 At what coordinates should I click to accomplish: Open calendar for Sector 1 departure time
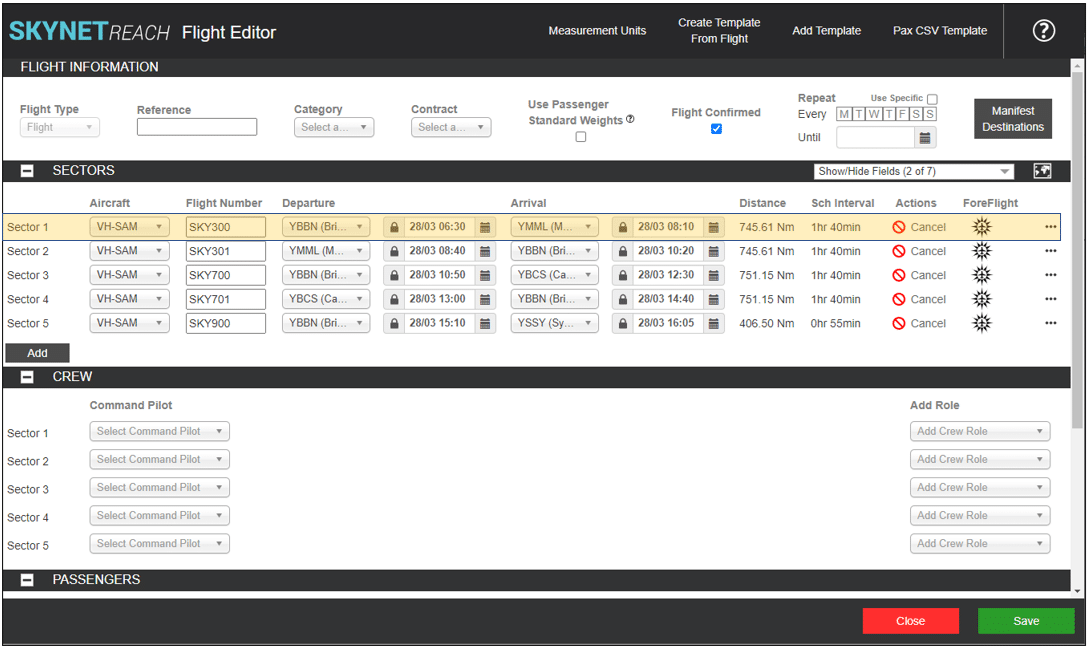click(485, 227)
